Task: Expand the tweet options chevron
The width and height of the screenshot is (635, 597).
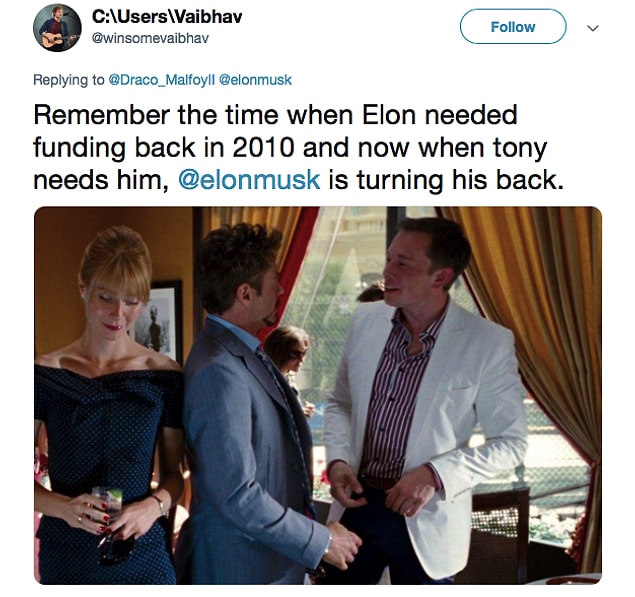Action: click(x=593, y=28)
